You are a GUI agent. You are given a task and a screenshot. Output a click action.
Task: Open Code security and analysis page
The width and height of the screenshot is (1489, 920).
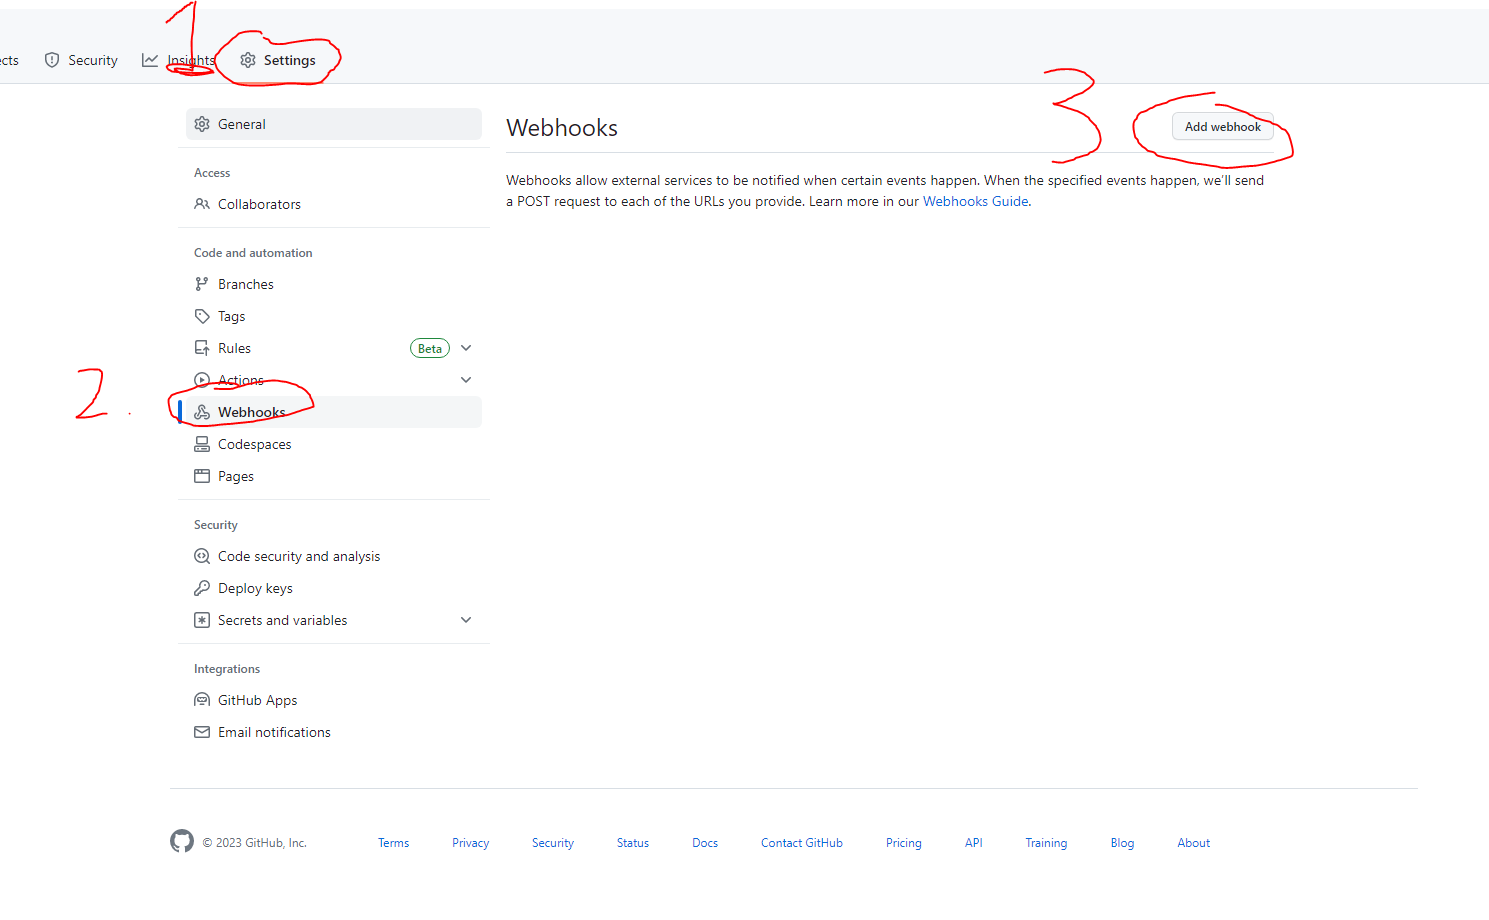click(x=334, y=556)
